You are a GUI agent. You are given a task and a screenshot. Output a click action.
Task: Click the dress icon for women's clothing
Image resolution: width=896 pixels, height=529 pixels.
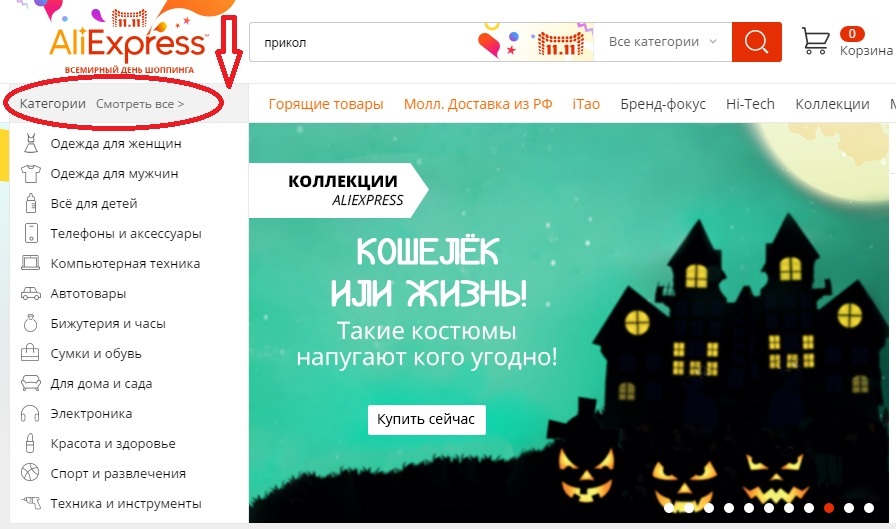click(31, 143)
